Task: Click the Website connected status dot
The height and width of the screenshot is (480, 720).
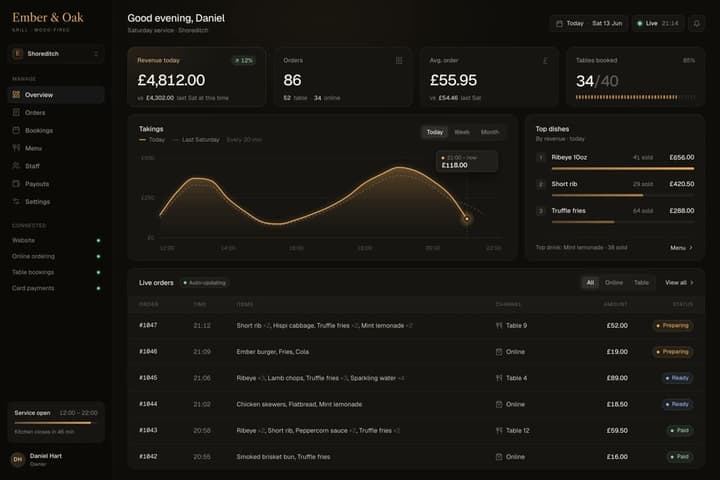Action: click(98, 240)
